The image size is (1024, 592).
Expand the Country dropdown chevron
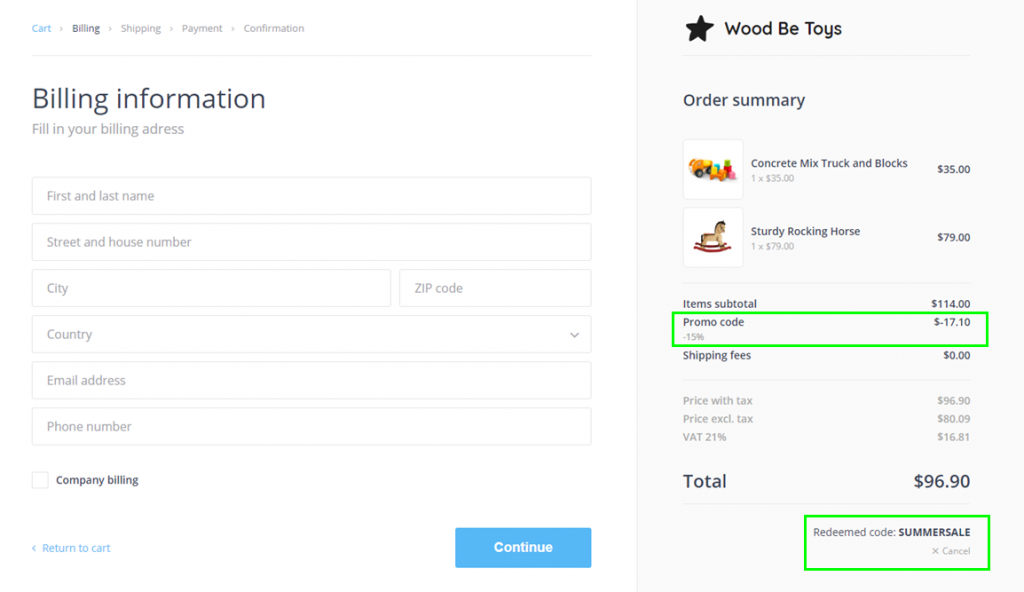tap(574, 335)
